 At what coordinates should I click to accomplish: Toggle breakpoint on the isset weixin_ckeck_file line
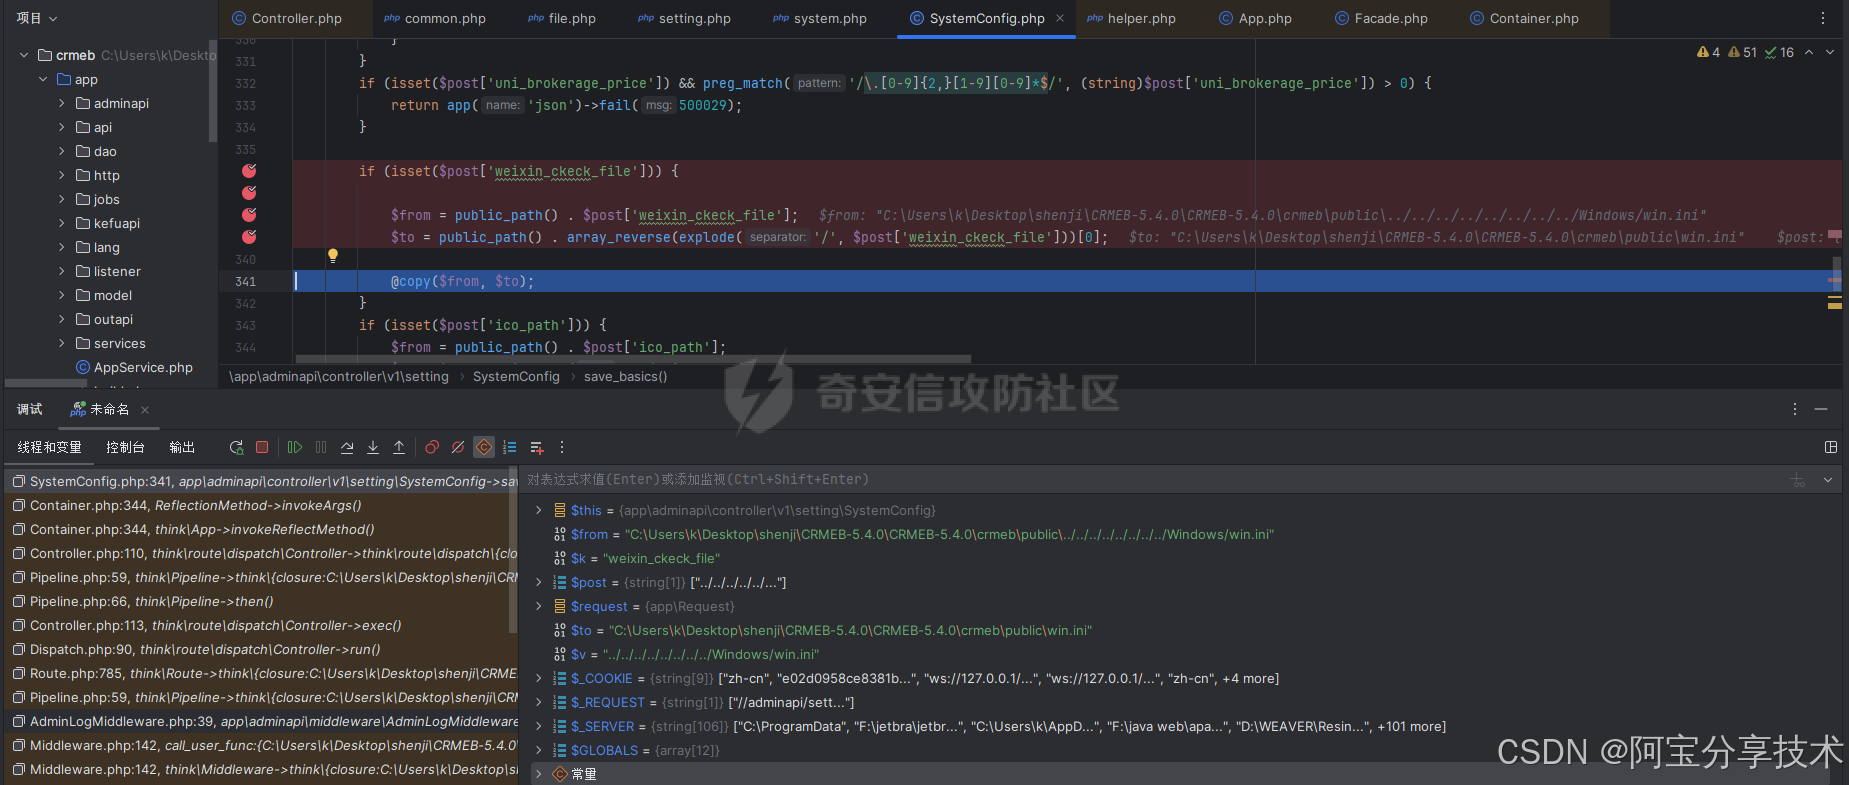(x=249, y=171)
